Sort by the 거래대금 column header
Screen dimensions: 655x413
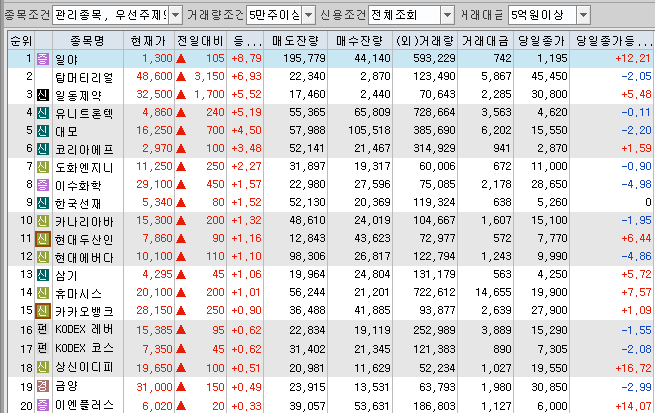485,41
